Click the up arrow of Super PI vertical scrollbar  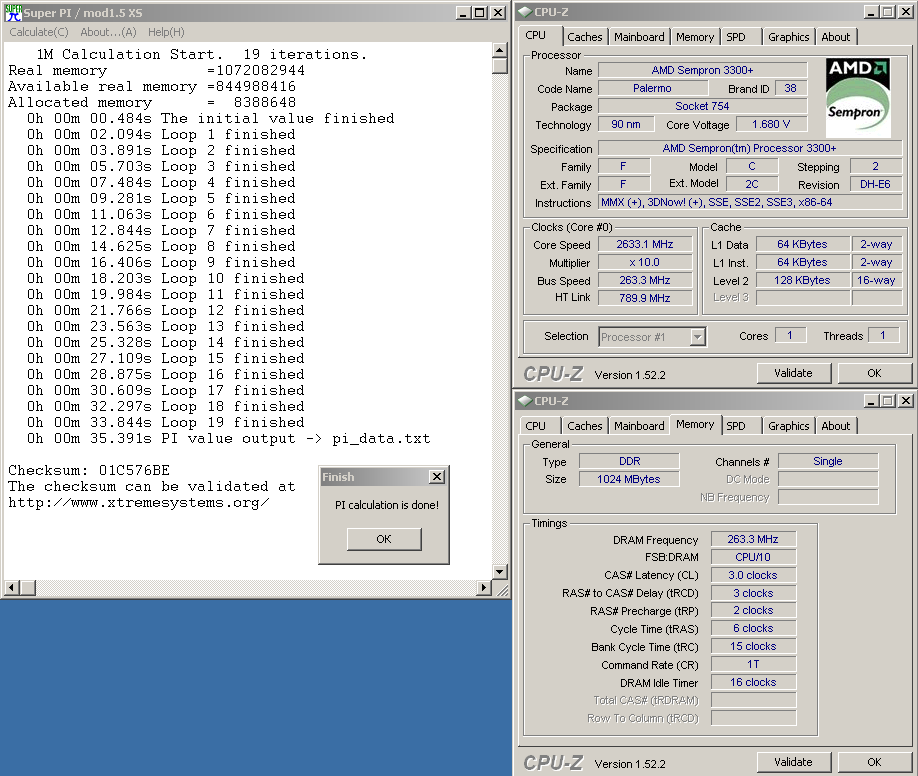click(x=499, y=50)
